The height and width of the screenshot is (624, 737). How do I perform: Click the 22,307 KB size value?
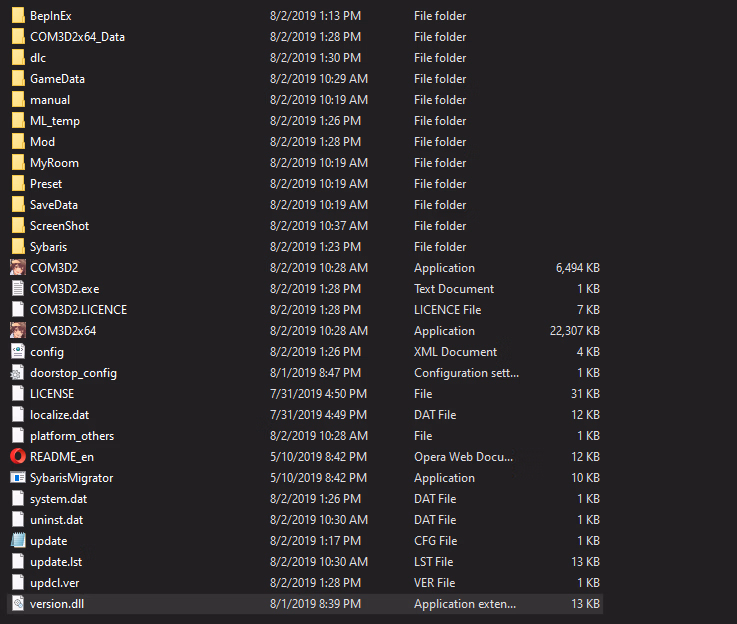click(x=574, y=331)
